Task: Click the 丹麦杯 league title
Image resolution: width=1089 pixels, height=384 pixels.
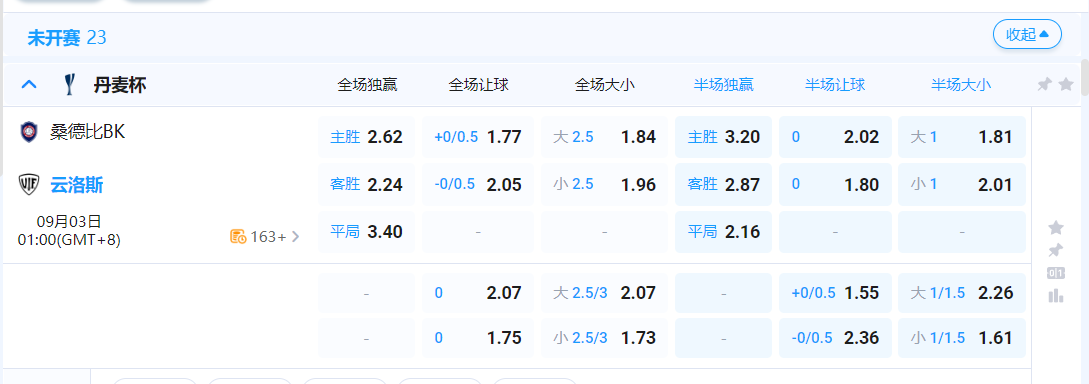Action: tap(119, 85)
